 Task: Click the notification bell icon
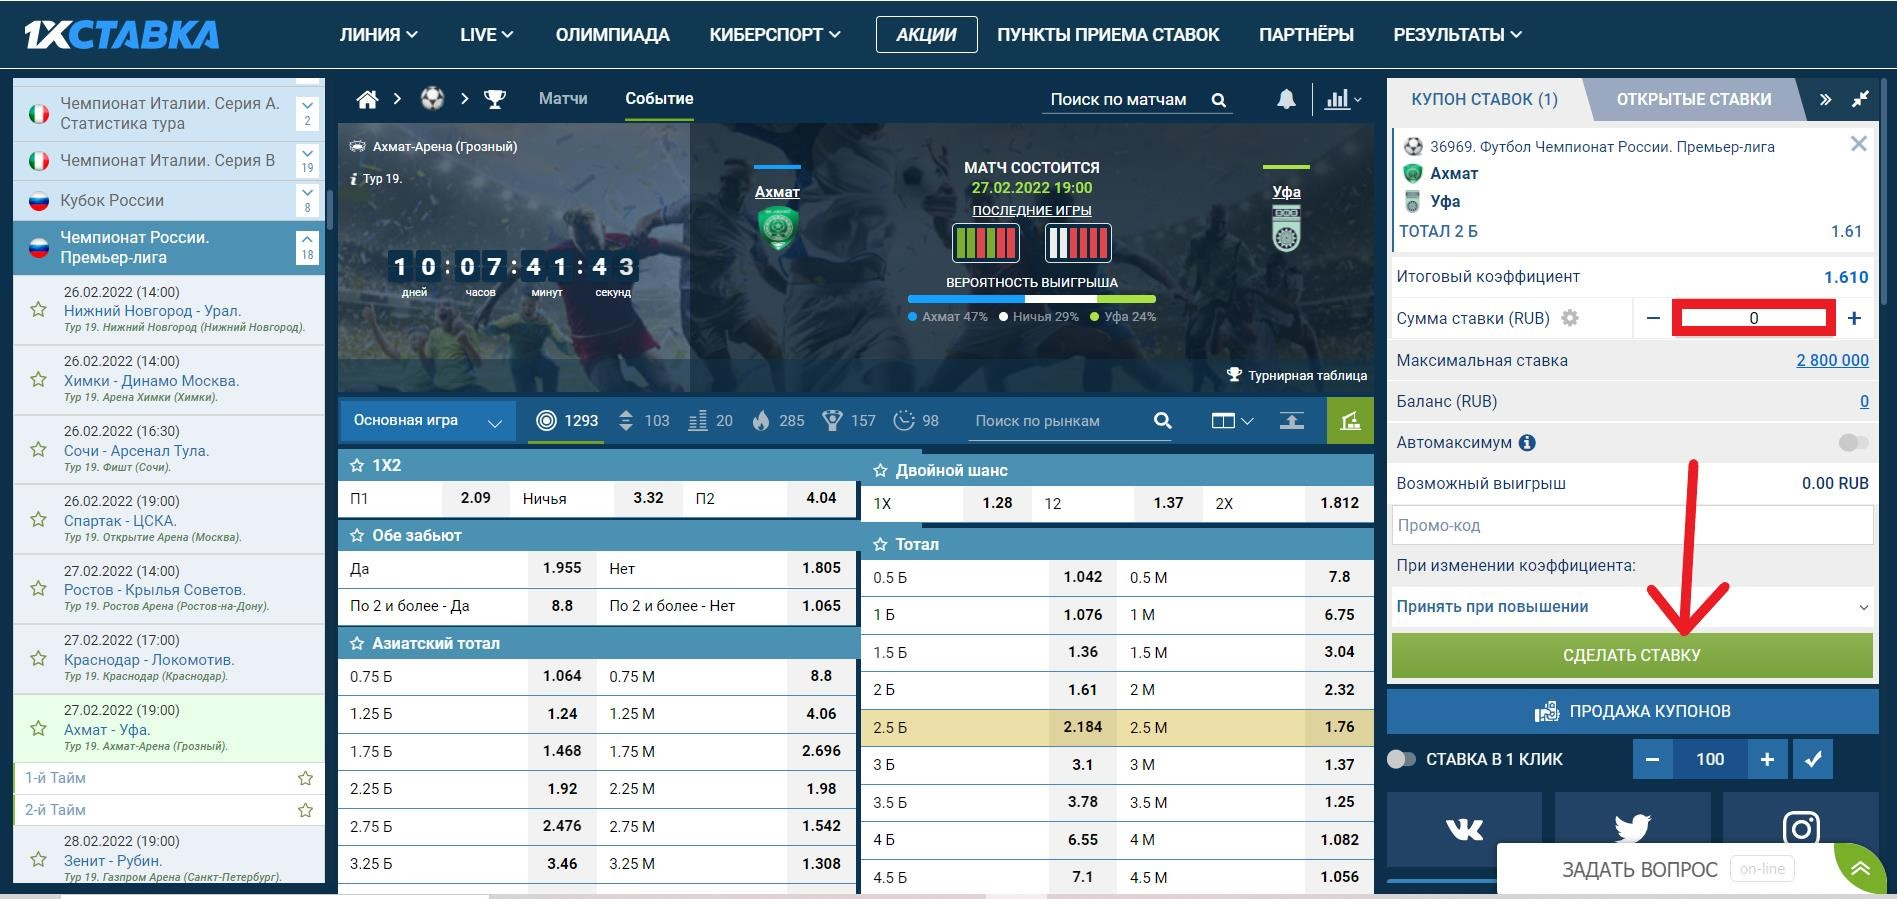(x=1286, y=99)
